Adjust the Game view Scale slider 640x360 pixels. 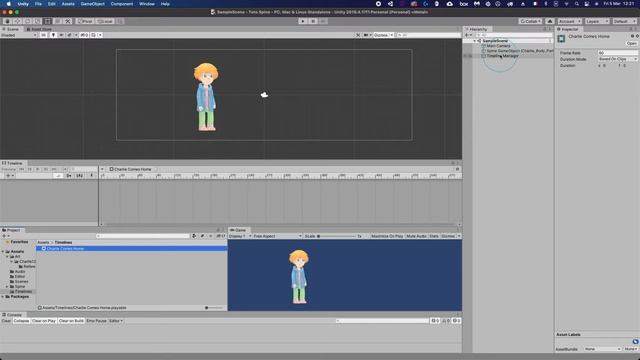pos(337,236)
